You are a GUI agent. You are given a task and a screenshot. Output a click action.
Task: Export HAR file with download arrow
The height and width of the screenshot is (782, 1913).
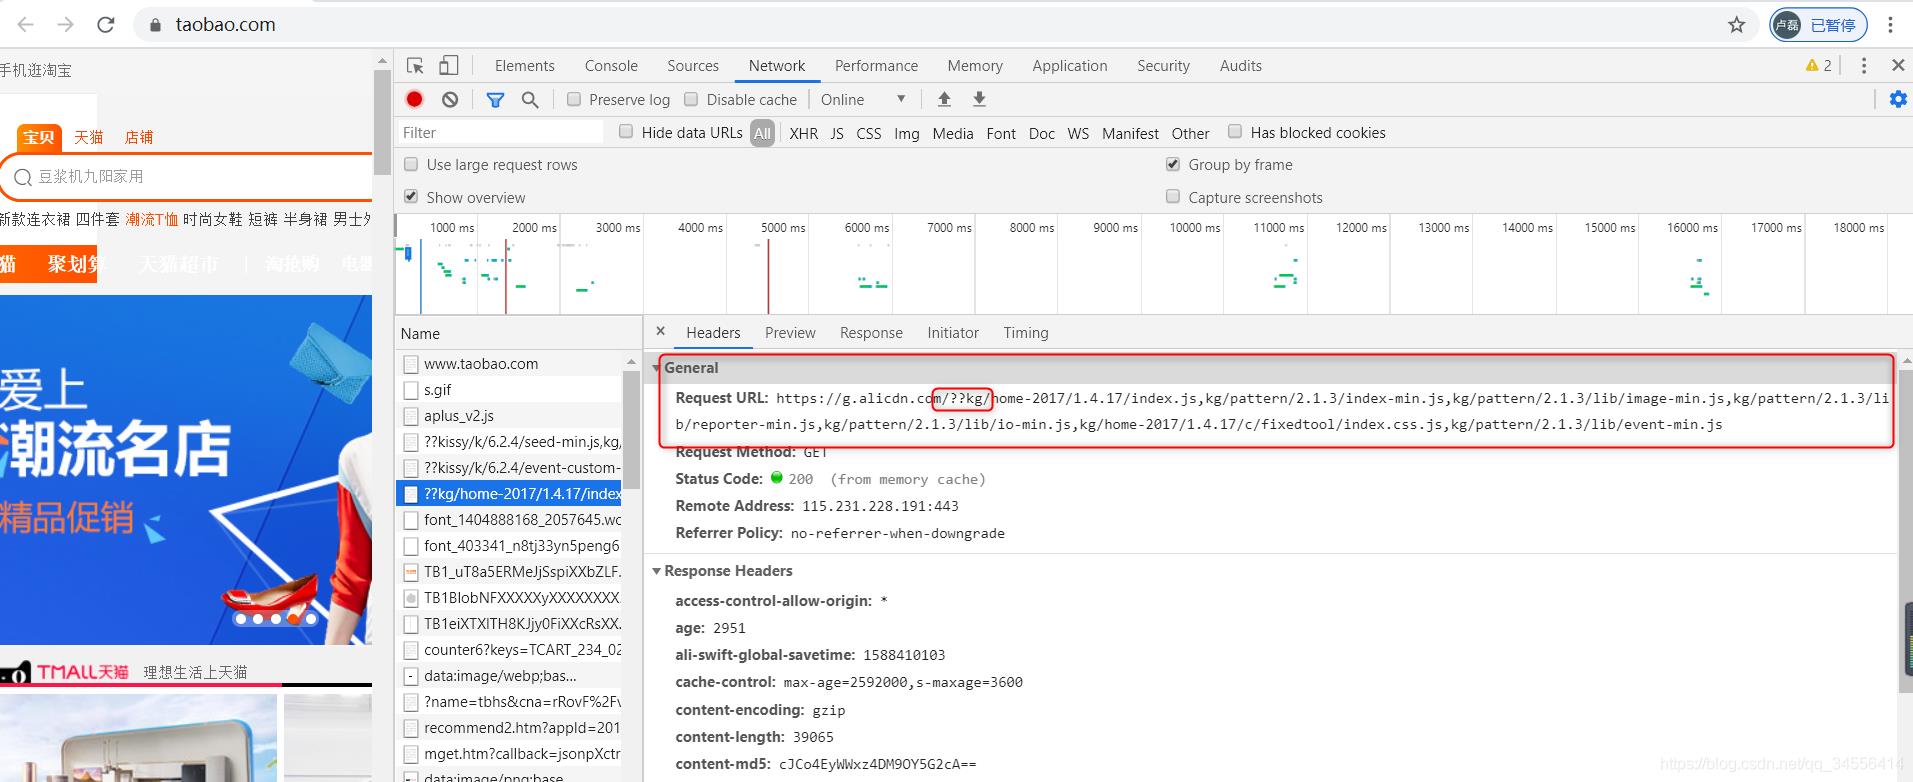coord(979,99)
